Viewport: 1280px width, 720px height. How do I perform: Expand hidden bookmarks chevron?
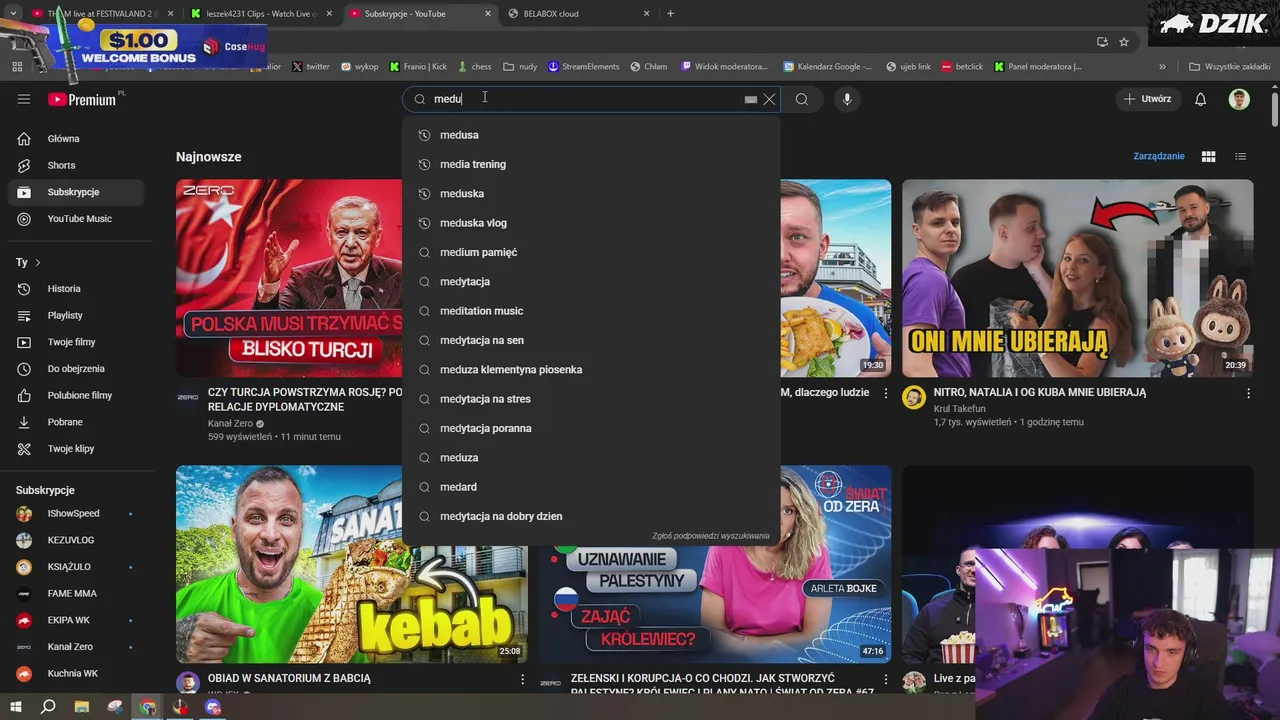tap(1162, 67)
